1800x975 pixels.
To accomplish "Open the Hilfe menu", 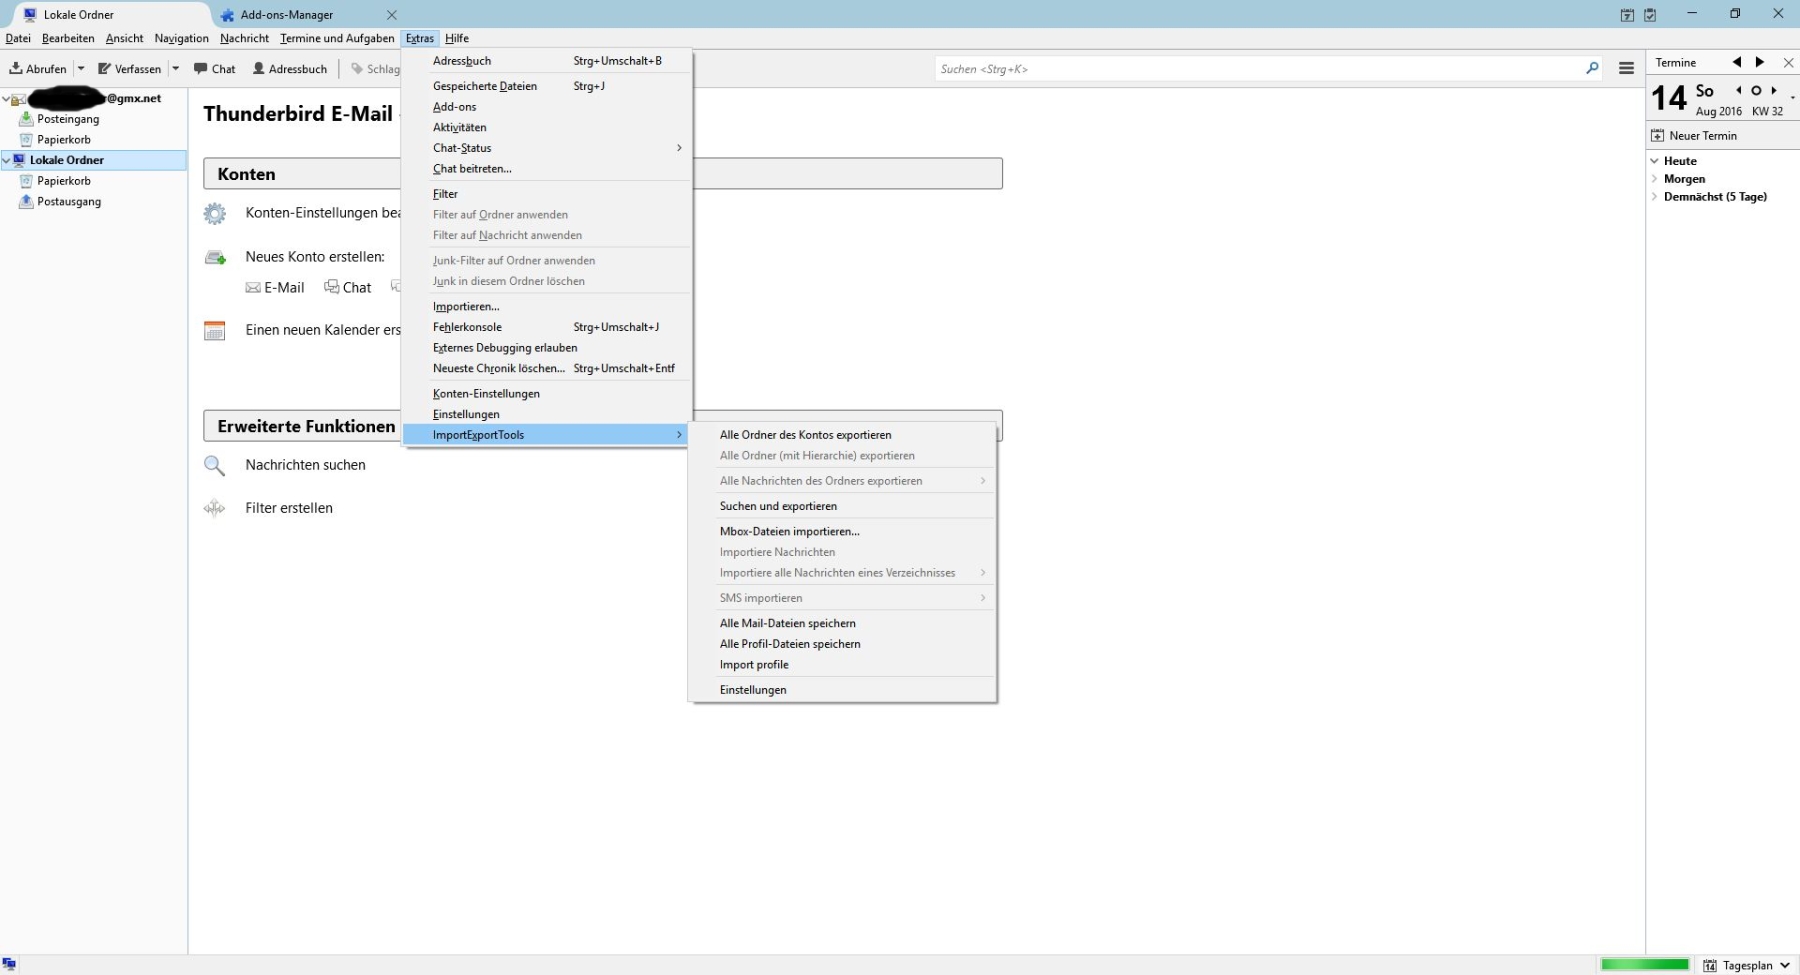I will pyautogui.click(x=457, y=39).
